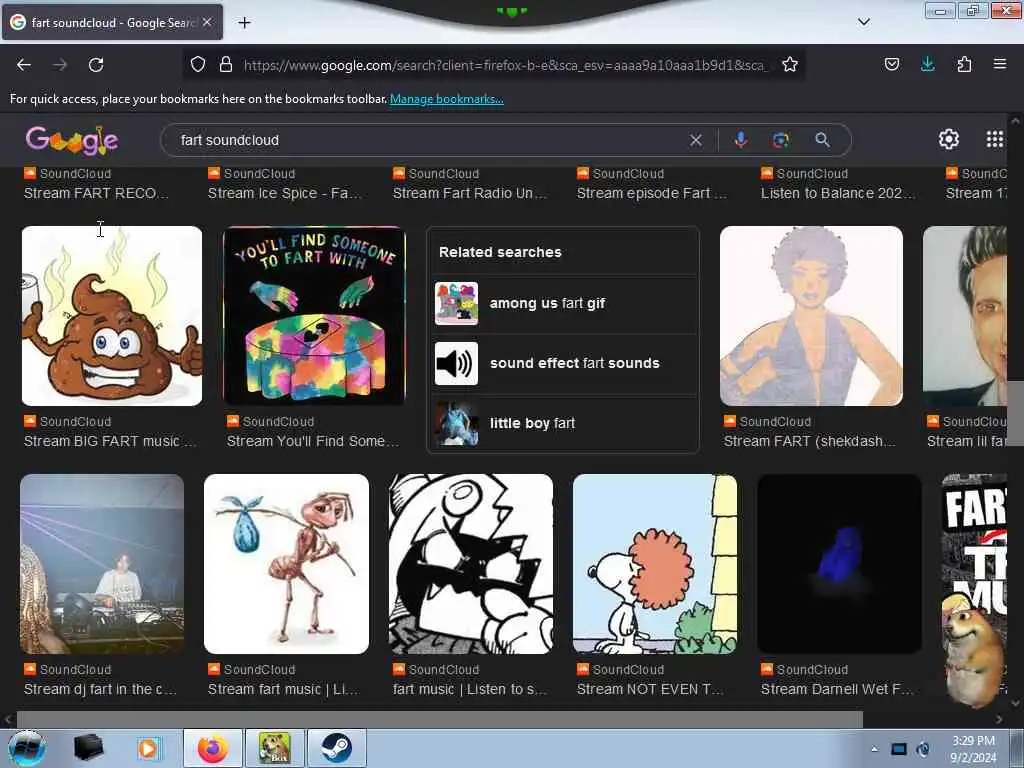This screenshot has height=768, width=1024.
Task: Open Stream BIG FART music caption
Action: (110, 441)
